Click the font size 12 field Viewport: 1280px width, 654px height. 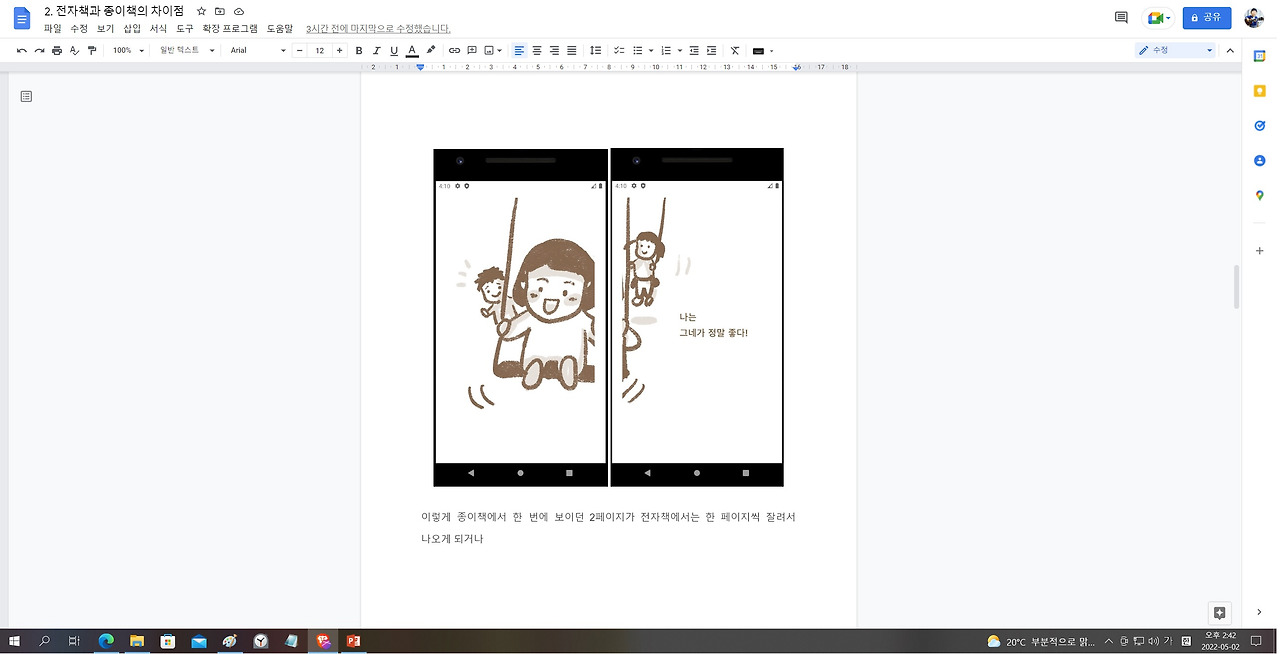coord(320,50)
